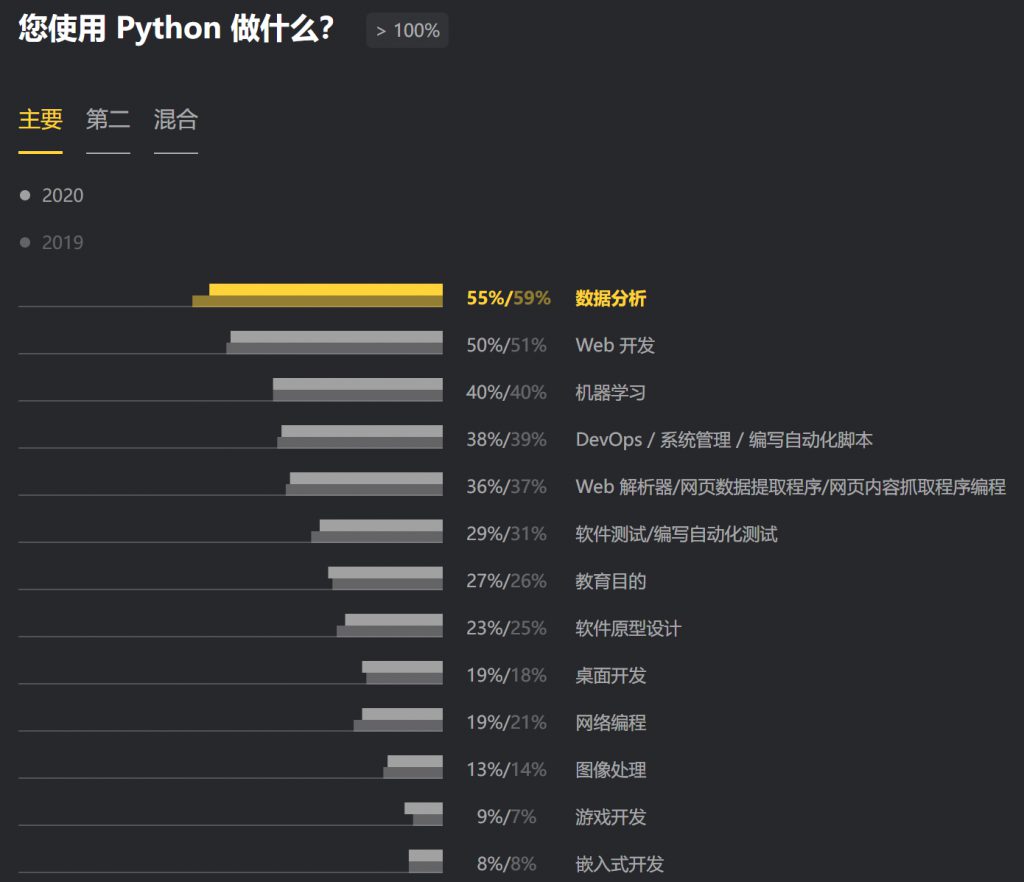The width and height of the screenshot is (1024, 882).
Task: Click the 40%/40% value
Action: tap(506, 392)
